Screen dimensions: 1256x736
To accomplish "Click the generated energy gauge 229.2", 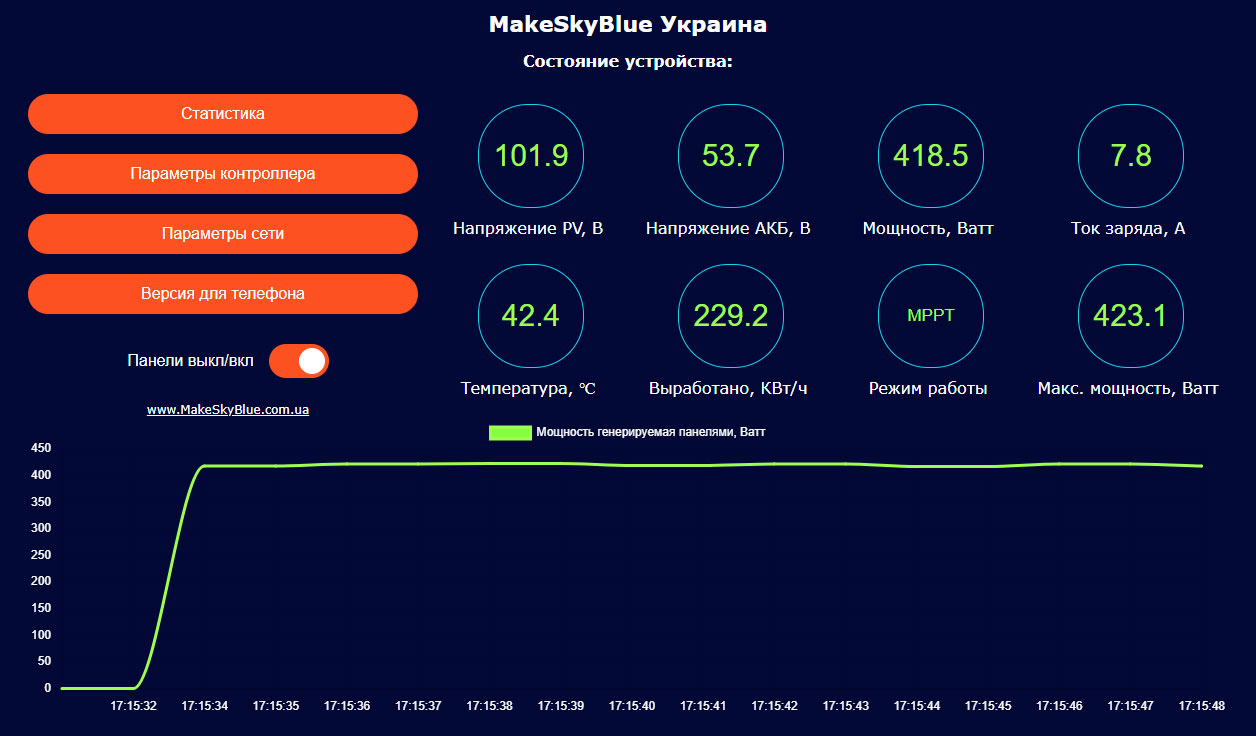I will [731, 316].
